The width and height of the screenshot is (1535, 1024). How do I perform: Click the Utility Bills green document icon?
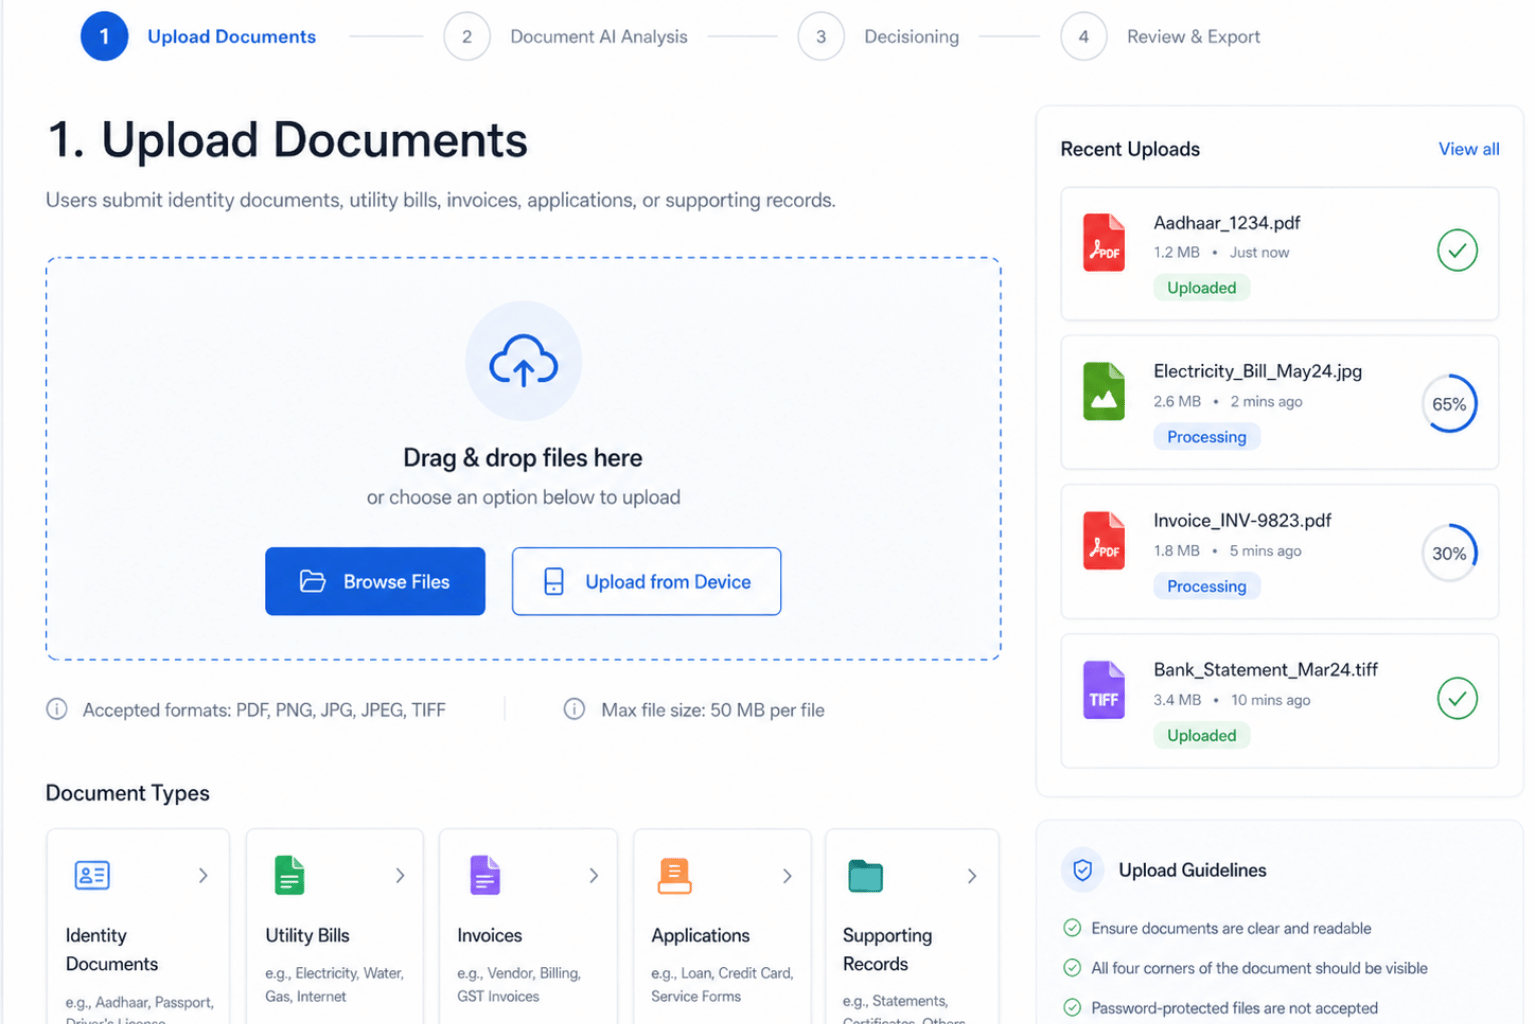[x=289, y=875]
